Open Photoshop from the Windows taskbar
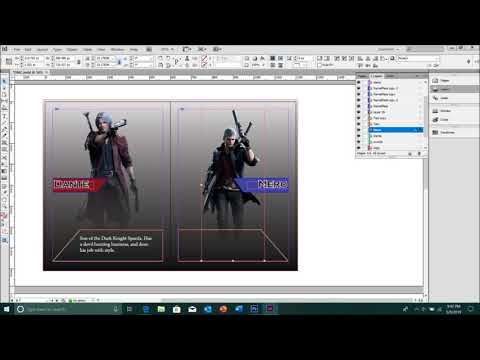The width and height of the screenshot is (480, 360). pyautogui.click(x=254, y=309)
